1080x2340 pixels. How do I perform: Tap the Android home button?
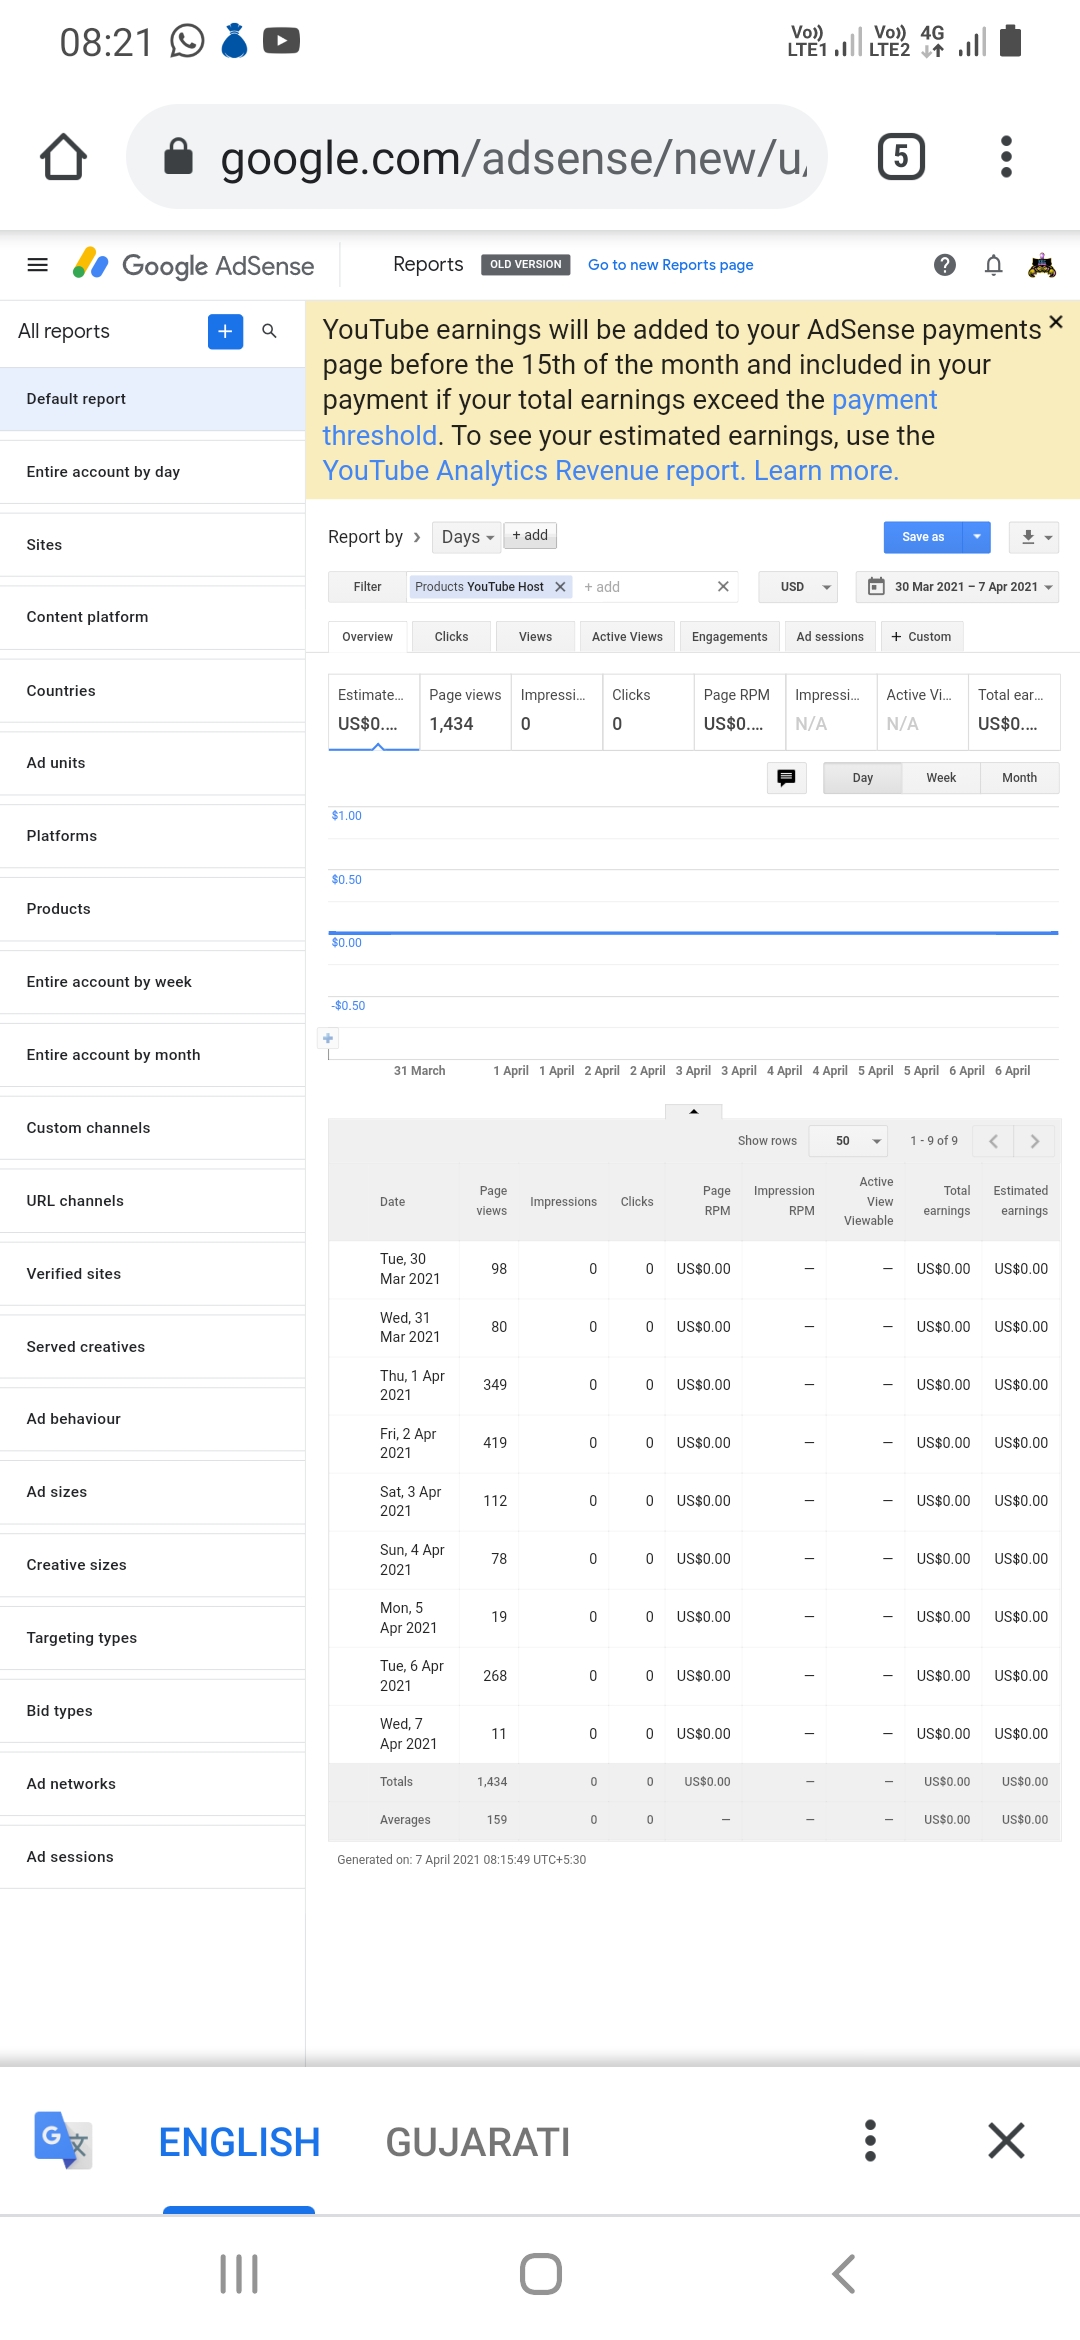[541, 2274]
